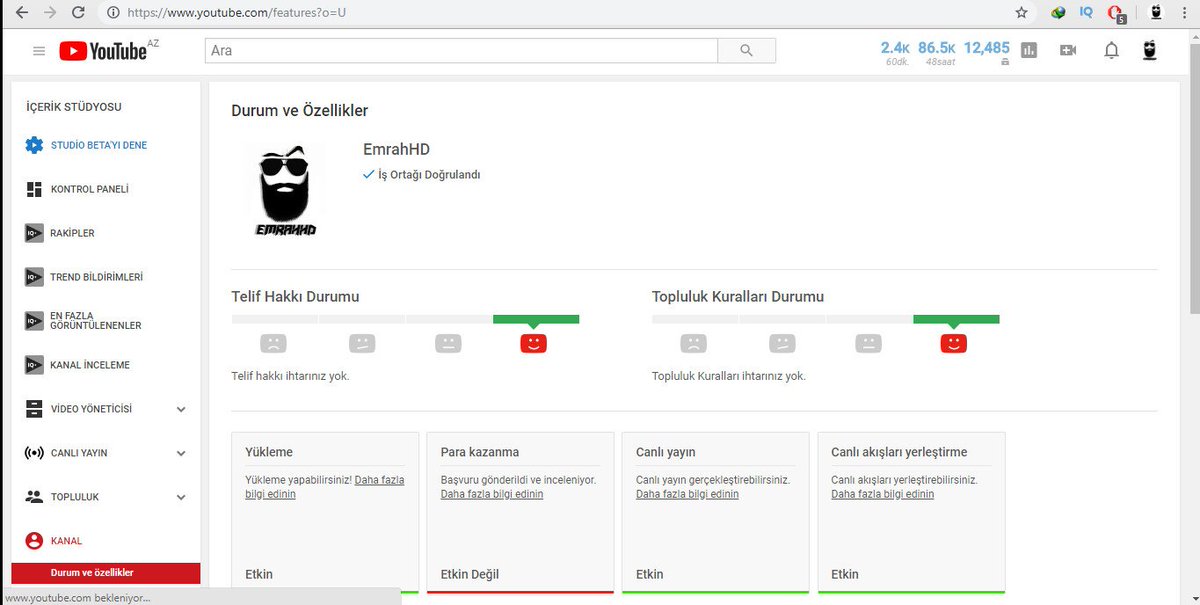The image size is (1200, 605).
Task: Expand the Canlı Yayın chevron
Action: pos(181,453)
